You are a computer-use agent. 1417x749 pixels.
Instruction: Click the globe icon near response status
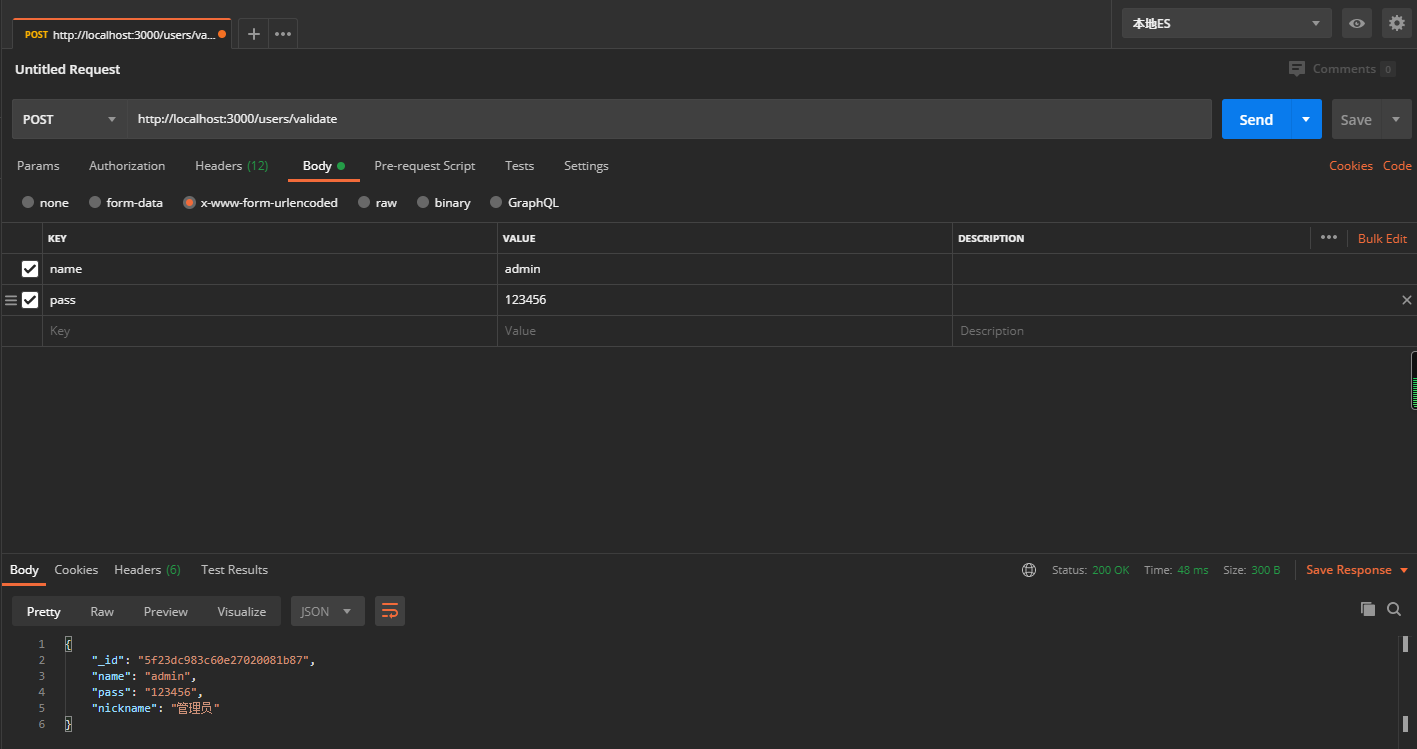coord(1029,569)
